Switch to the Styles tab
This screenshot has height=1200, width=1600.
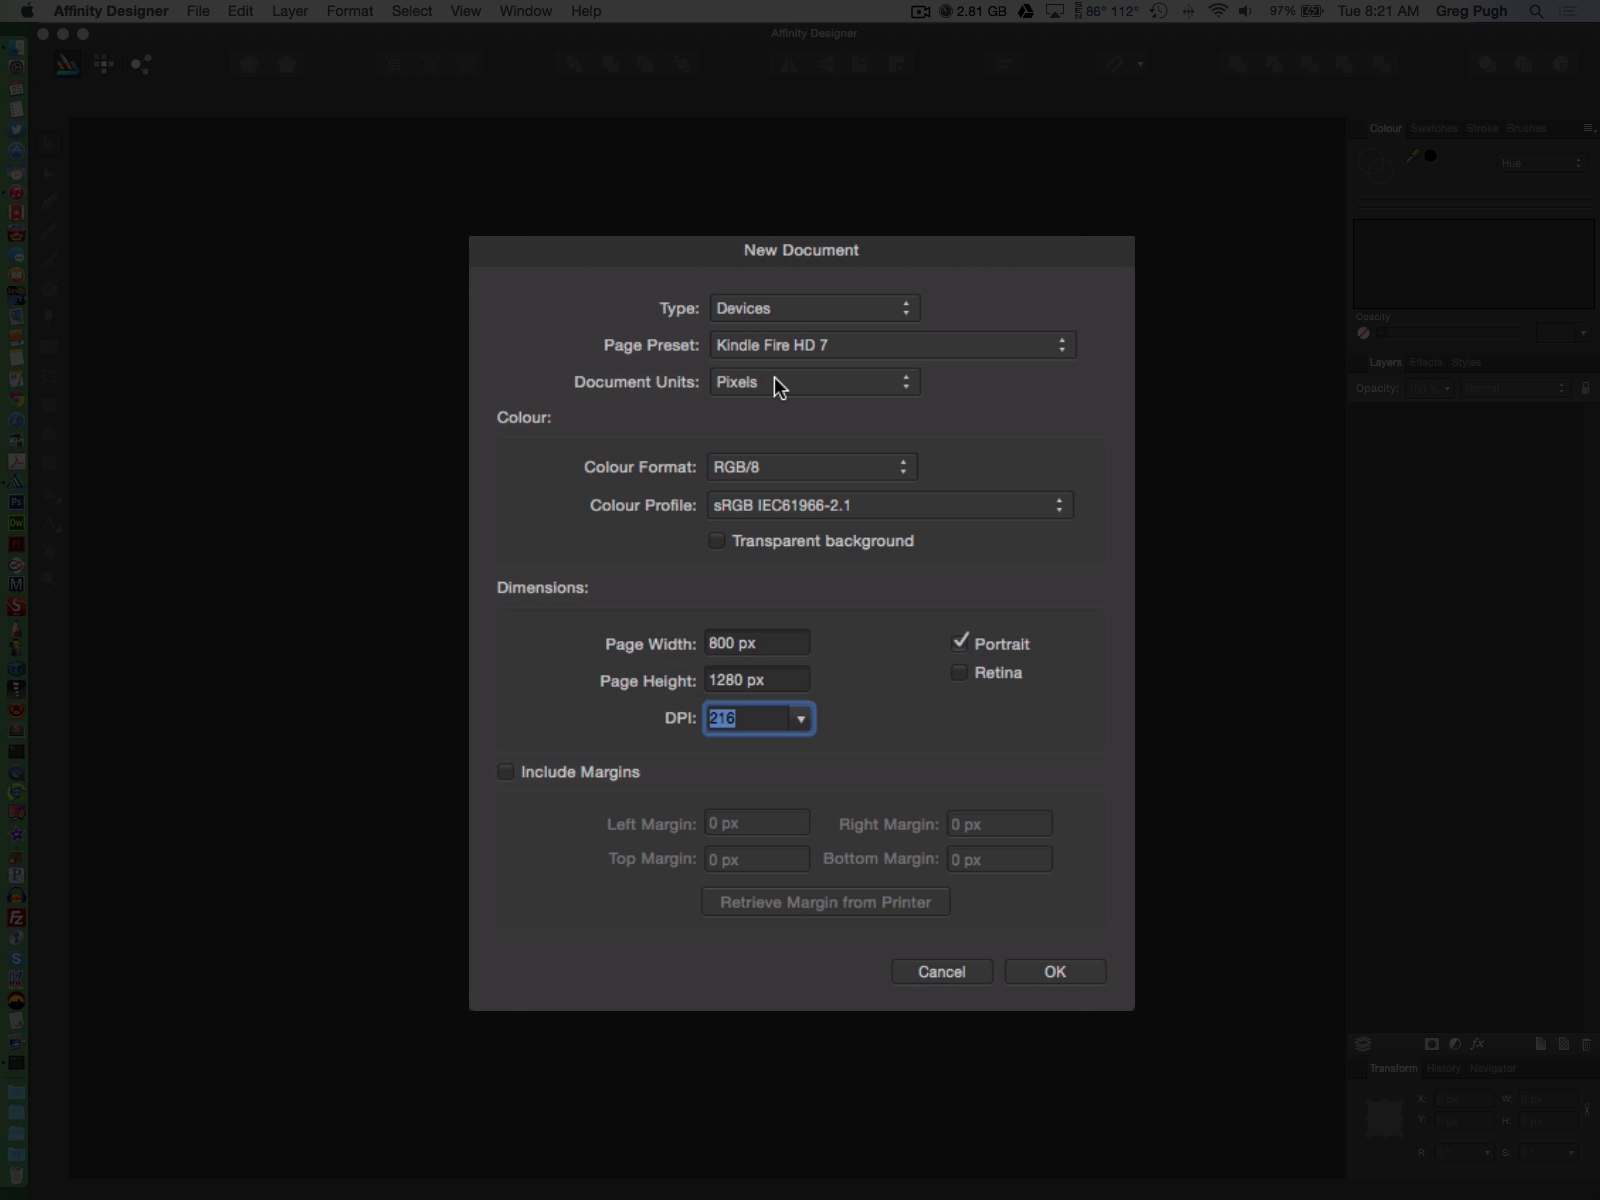(x=1466, y=362)
